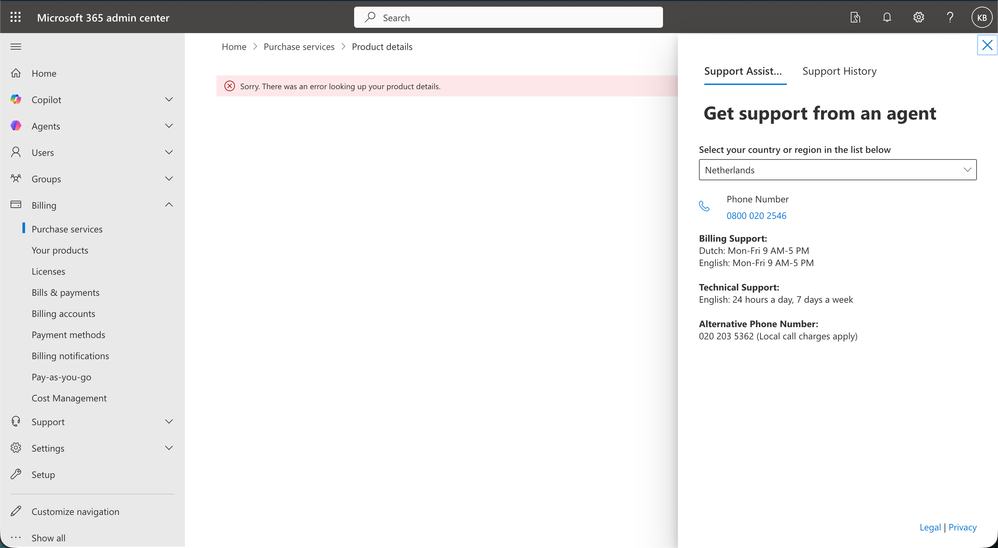The height and width of the screenshot is (548, 998).
Task: Open the help question mark icon
Action: tap(950, 18)
